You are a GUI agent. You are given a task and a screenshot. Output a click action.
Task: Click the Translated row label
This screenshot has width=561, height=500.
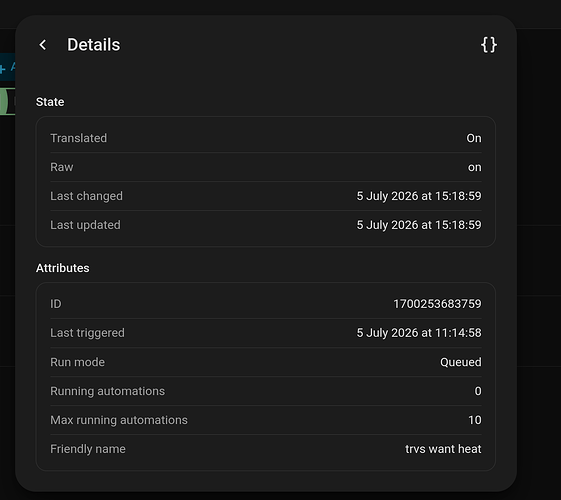78,138
